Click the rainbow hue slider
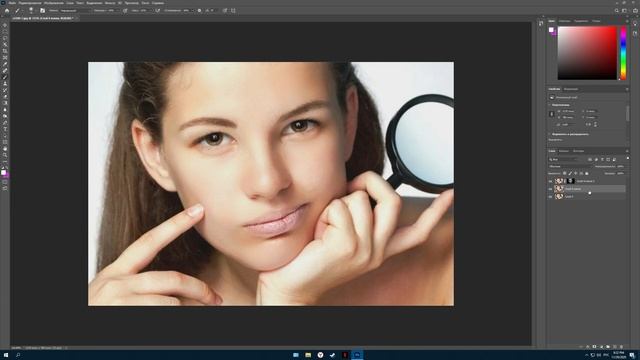This screenshot has height=360, width=640. click(x=623, y=53)
